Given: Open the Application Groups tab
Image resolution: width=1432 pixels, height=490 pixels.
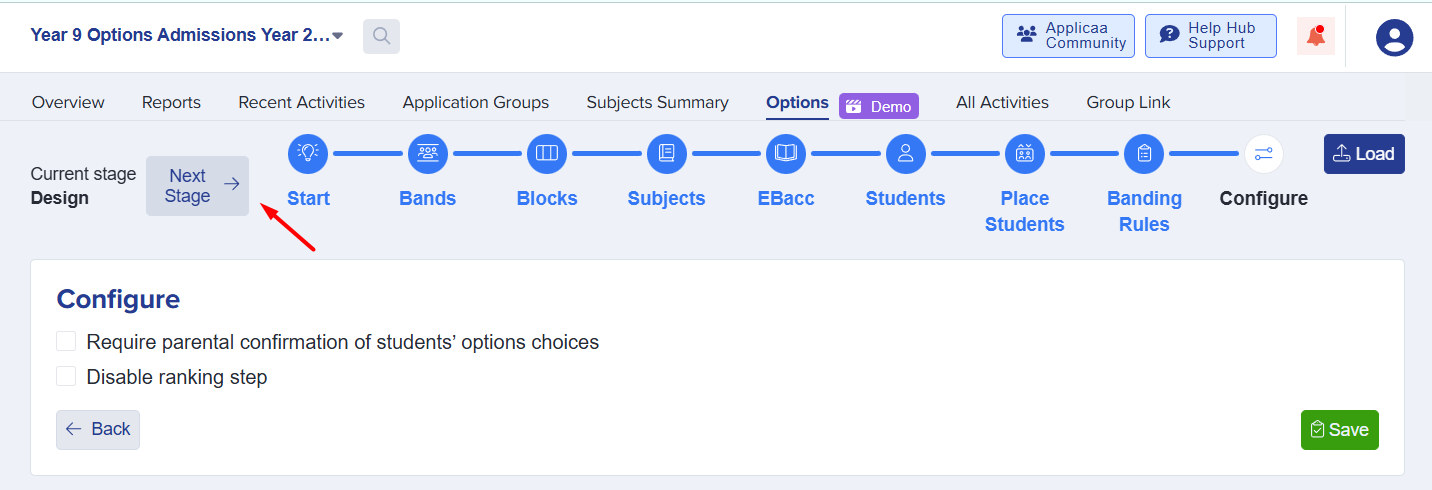Looking at the screenshot, I should tap(476, 102).
